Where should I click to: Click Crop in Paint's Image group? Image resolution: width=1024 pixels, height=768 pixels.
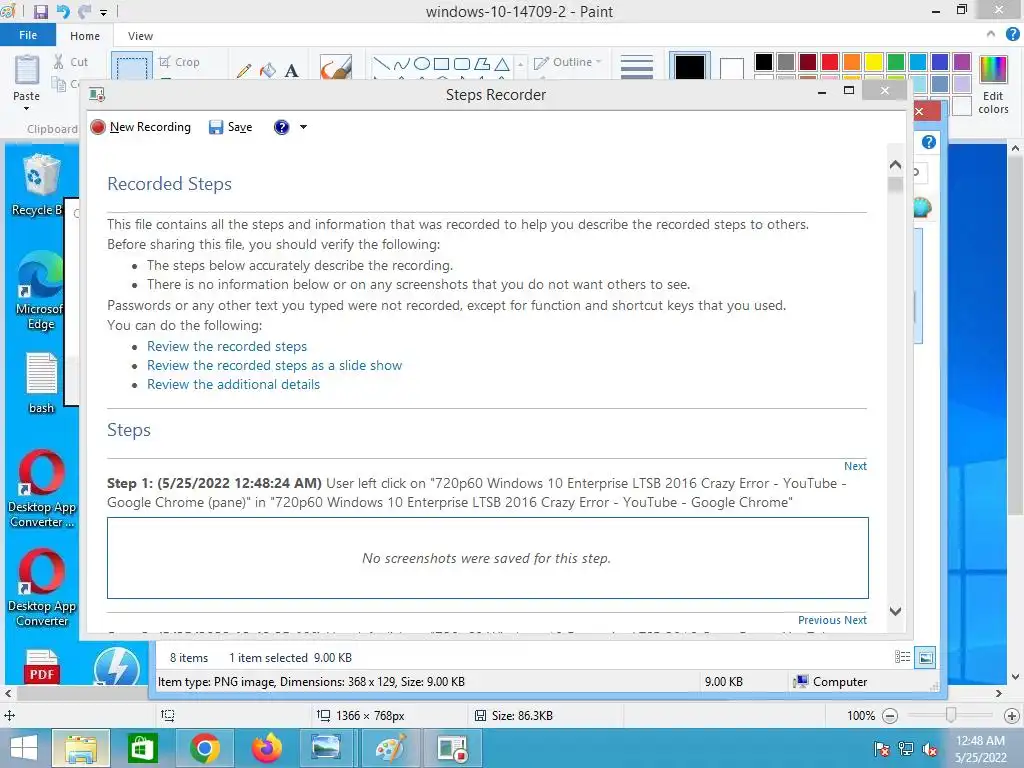pyautogui.click(x=179, y=62)
